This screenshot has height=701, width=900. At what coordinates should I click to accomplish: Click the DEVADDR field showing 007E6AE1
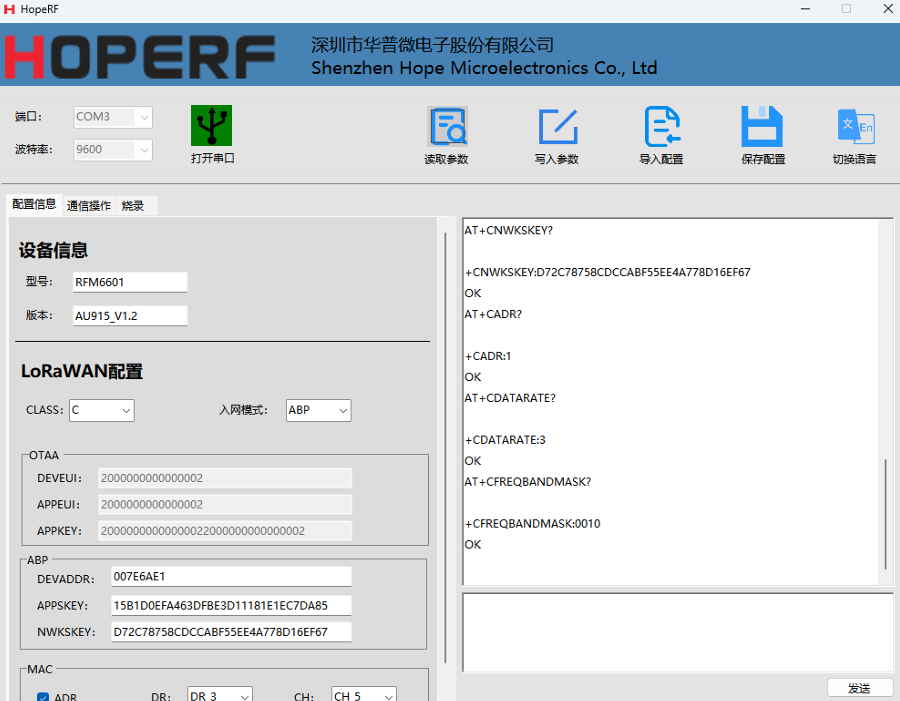tap(231, 577)
